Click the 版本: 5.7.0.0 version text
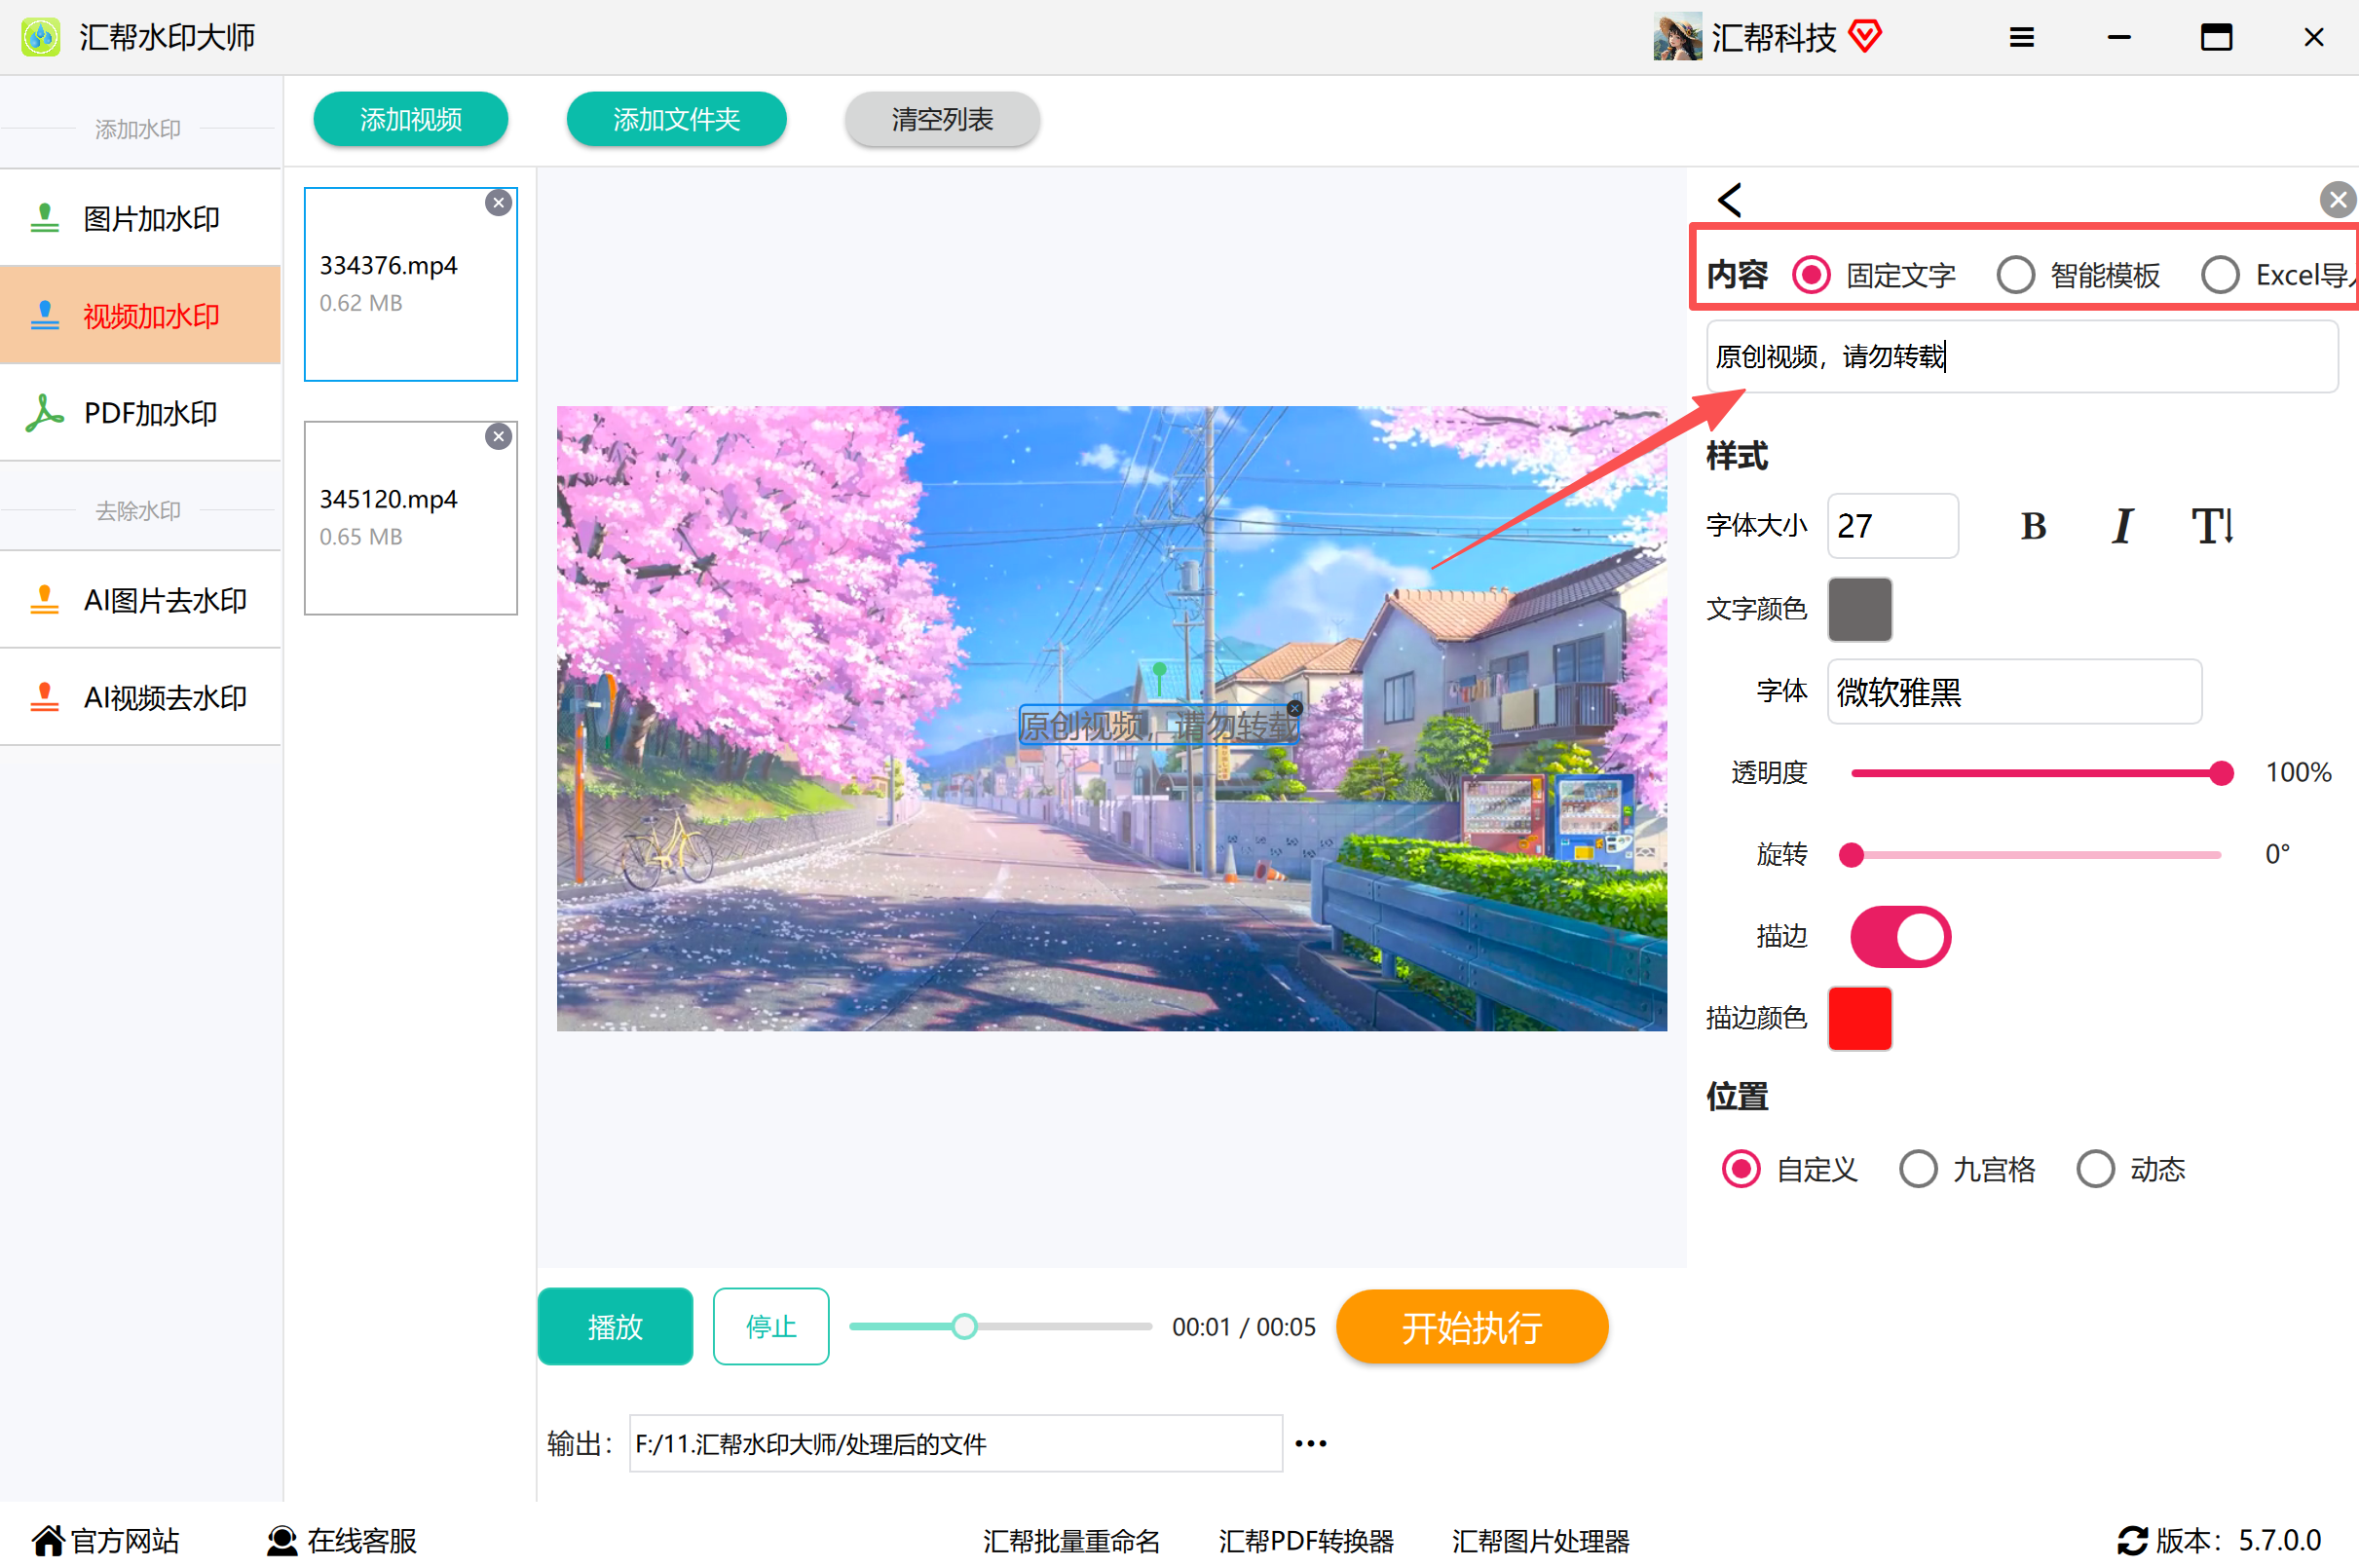This screenshot has width=2359, height=1568. pyautogui.click(x=2237, y=1541)
